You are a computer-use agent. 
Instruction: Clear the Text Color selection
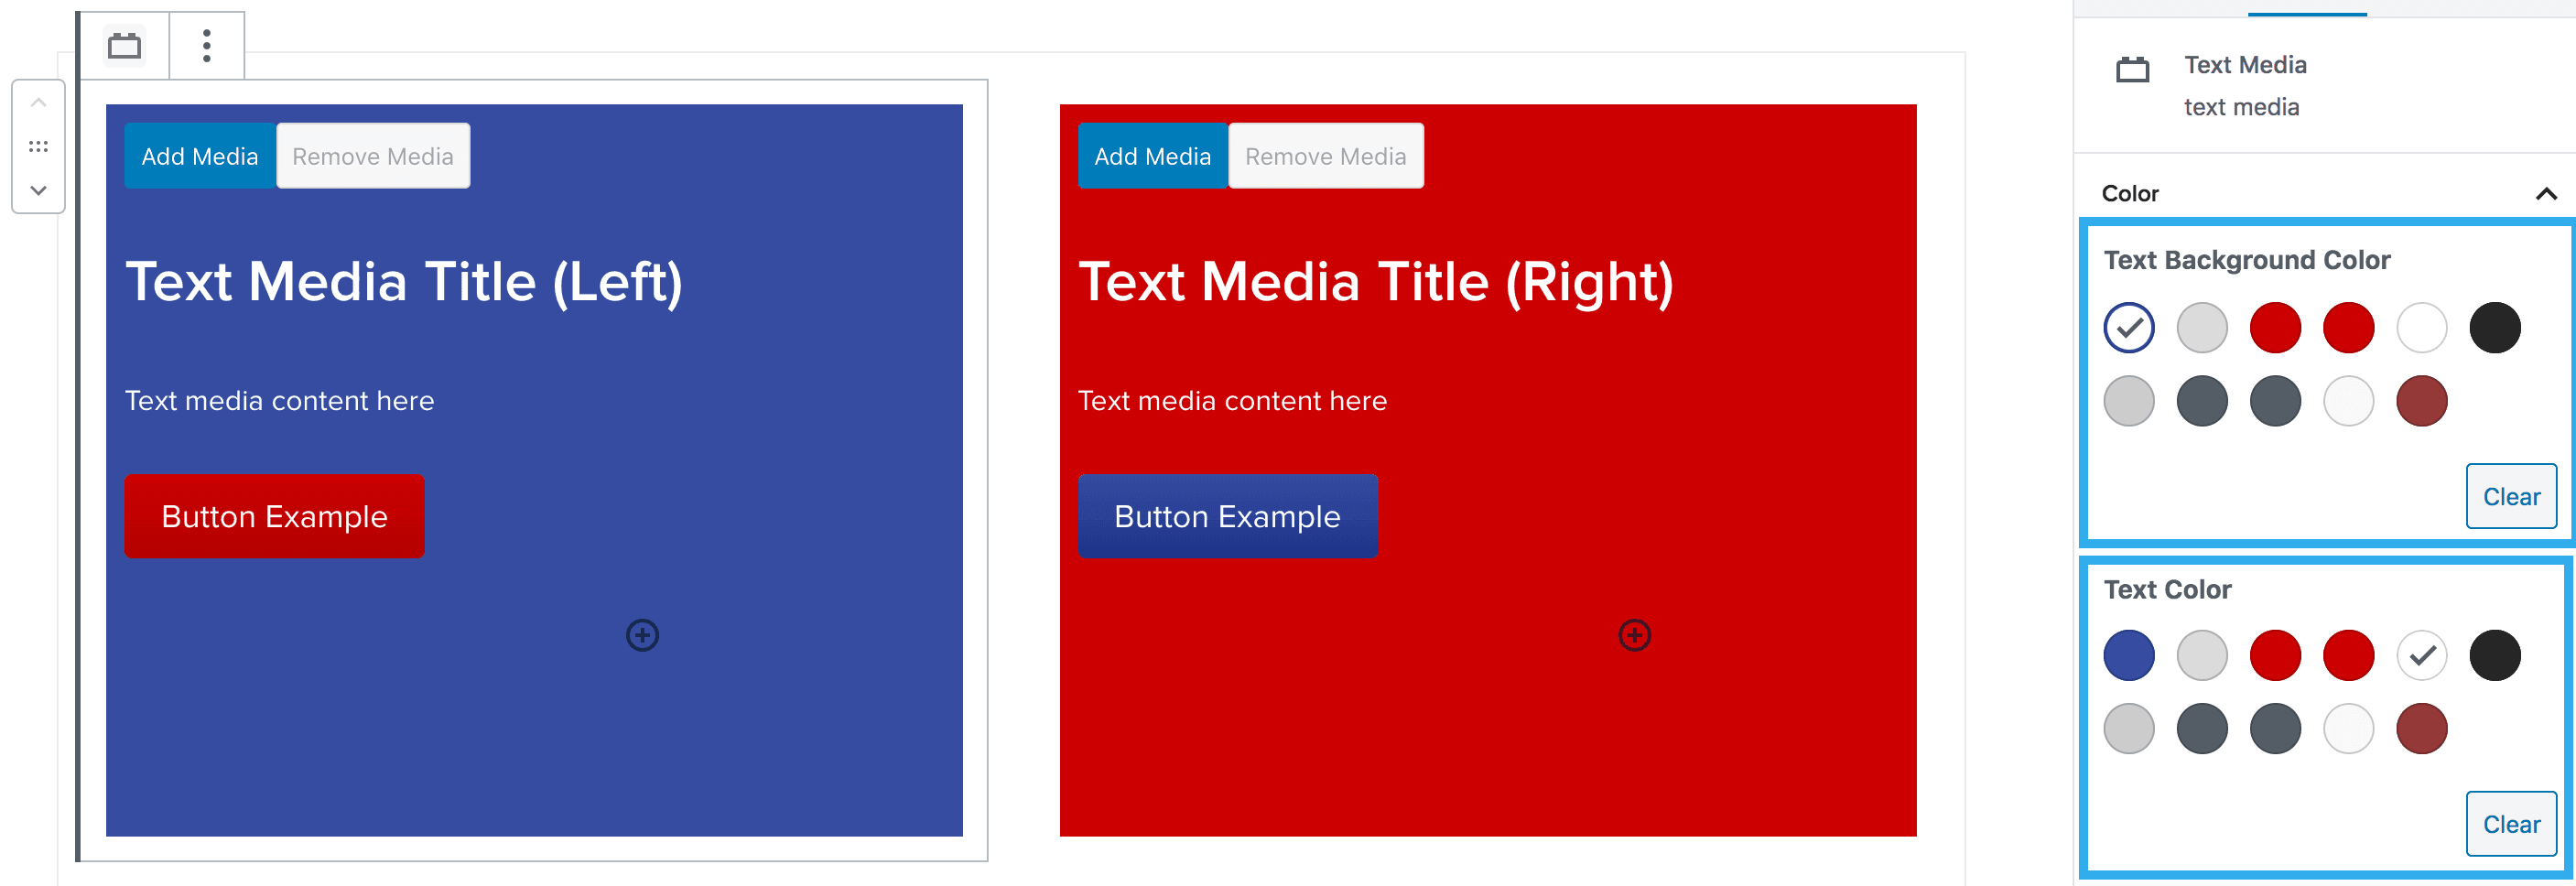pos(2511,823)
